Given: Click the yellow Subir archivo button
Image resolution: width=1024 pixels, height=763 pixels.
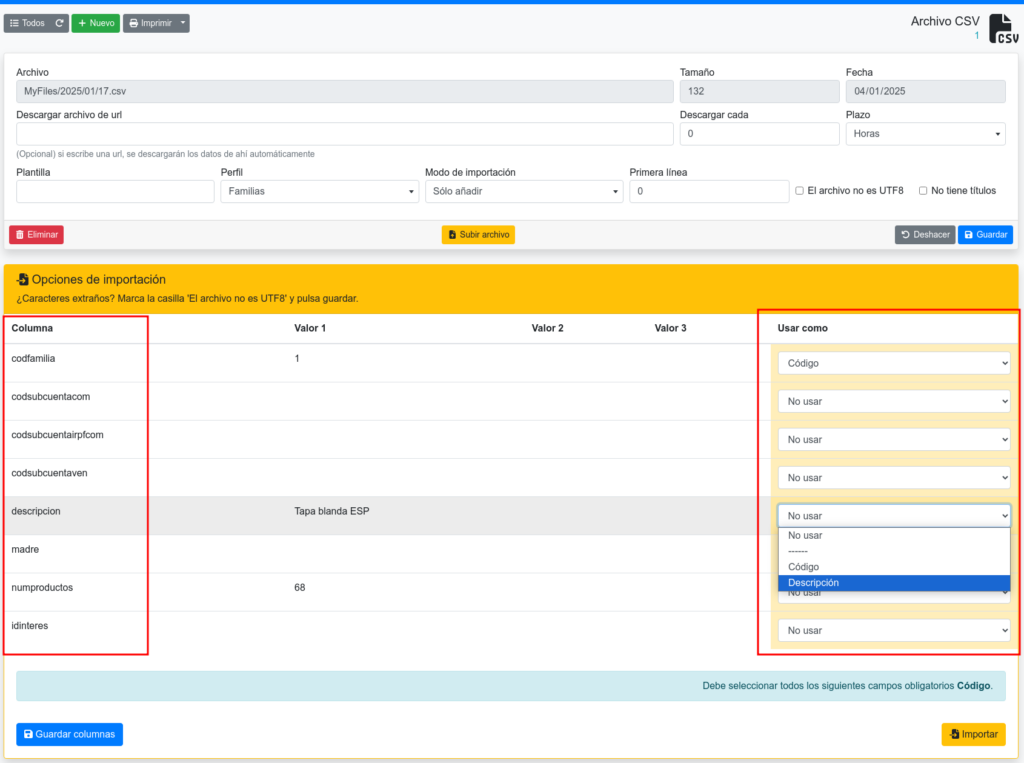Looking at the screenshot, I should click(x=478, y=234).
